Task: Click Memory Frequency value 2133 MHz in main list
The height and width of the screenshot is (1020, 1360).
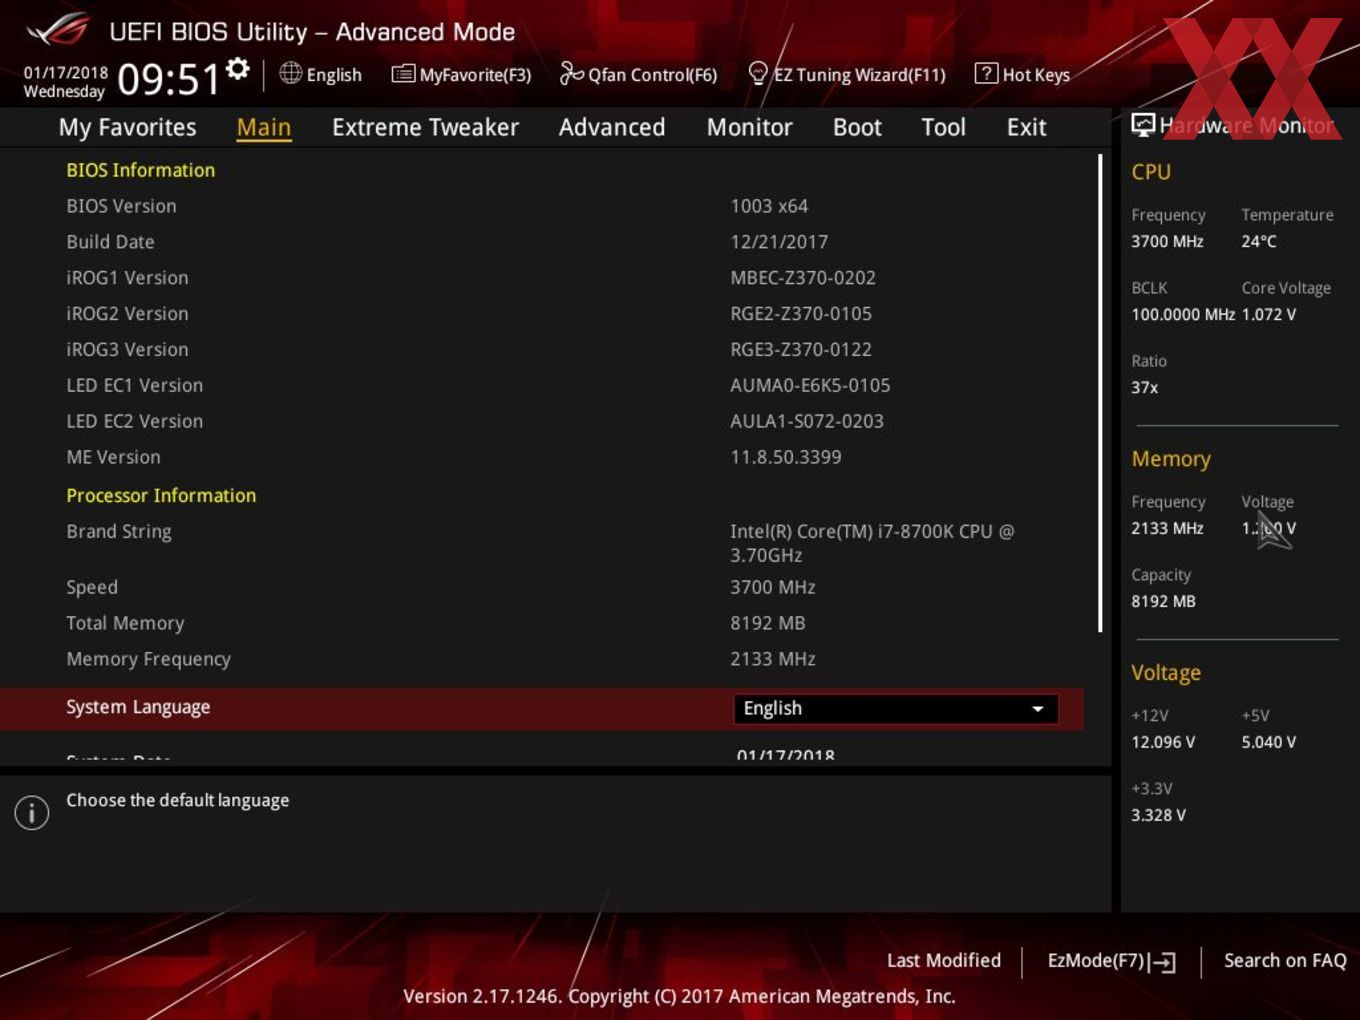Action: 773,660
